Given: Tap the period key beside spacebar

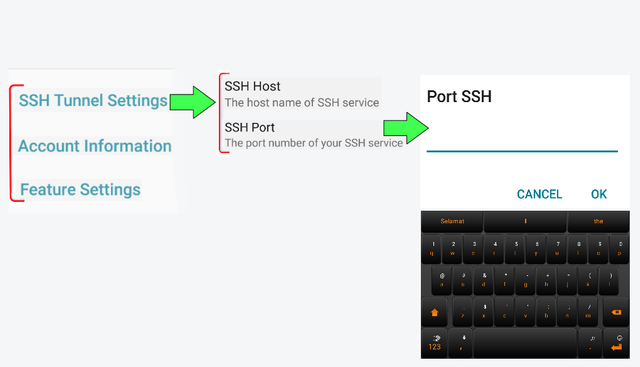Looking at the screenshot, I should pos(591,343).
